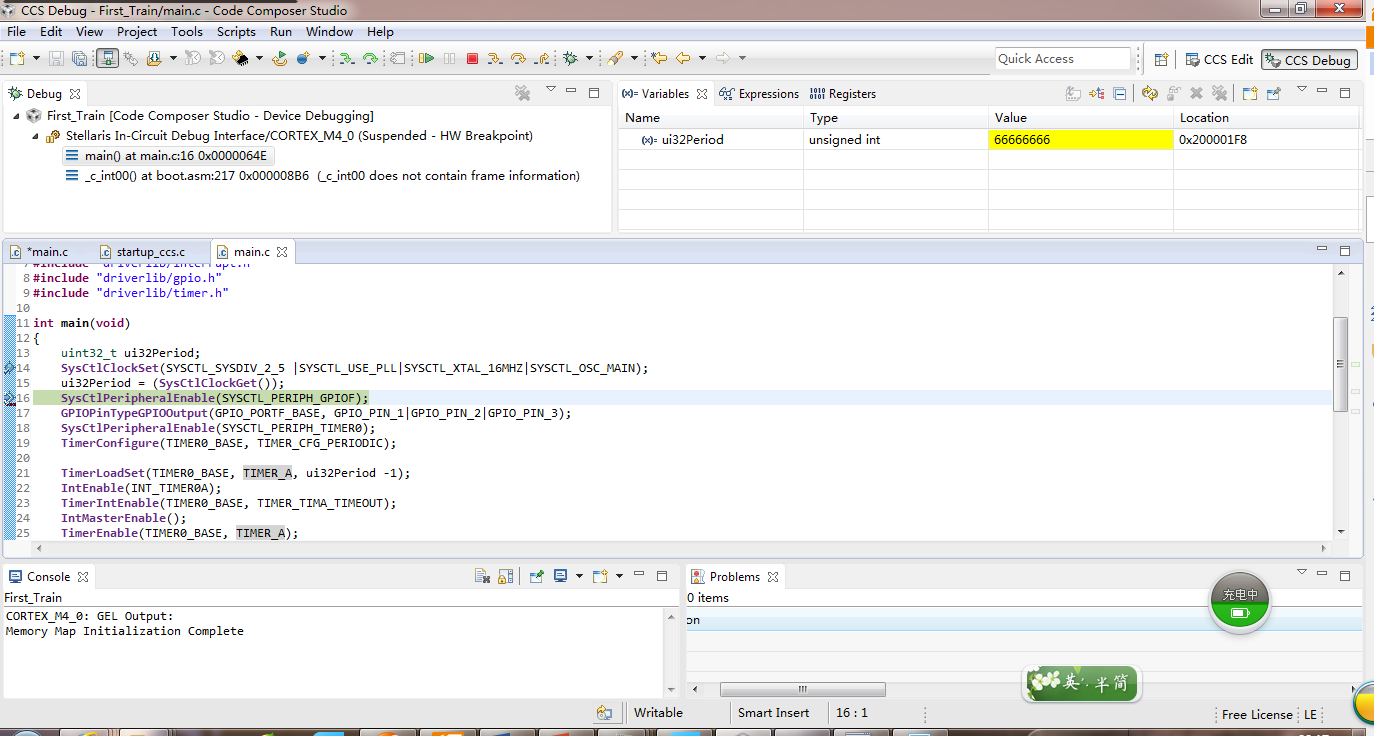Click Collapse All icon in Variables panel
The width and height of the screenshot is (1374, 736).
pyautogui.click(x=1120, y=93)
